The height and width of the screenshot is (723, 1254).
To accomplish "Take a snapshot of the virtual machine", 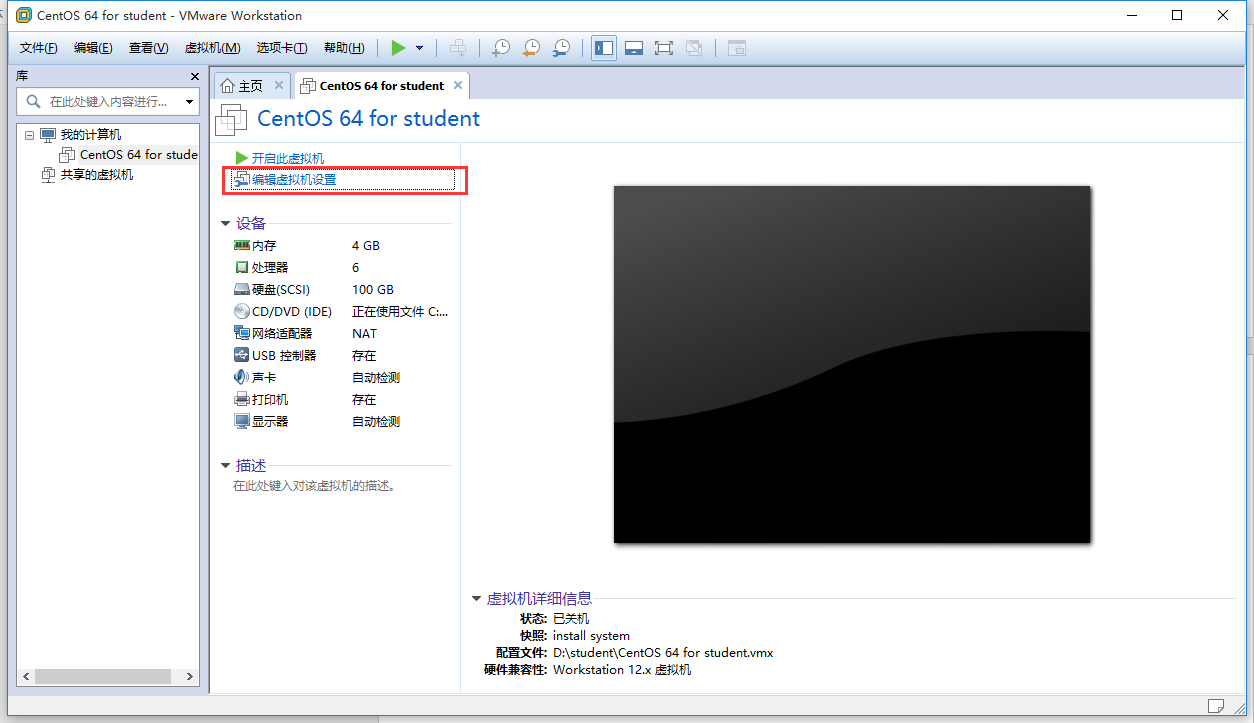I will tap(501, 48).
